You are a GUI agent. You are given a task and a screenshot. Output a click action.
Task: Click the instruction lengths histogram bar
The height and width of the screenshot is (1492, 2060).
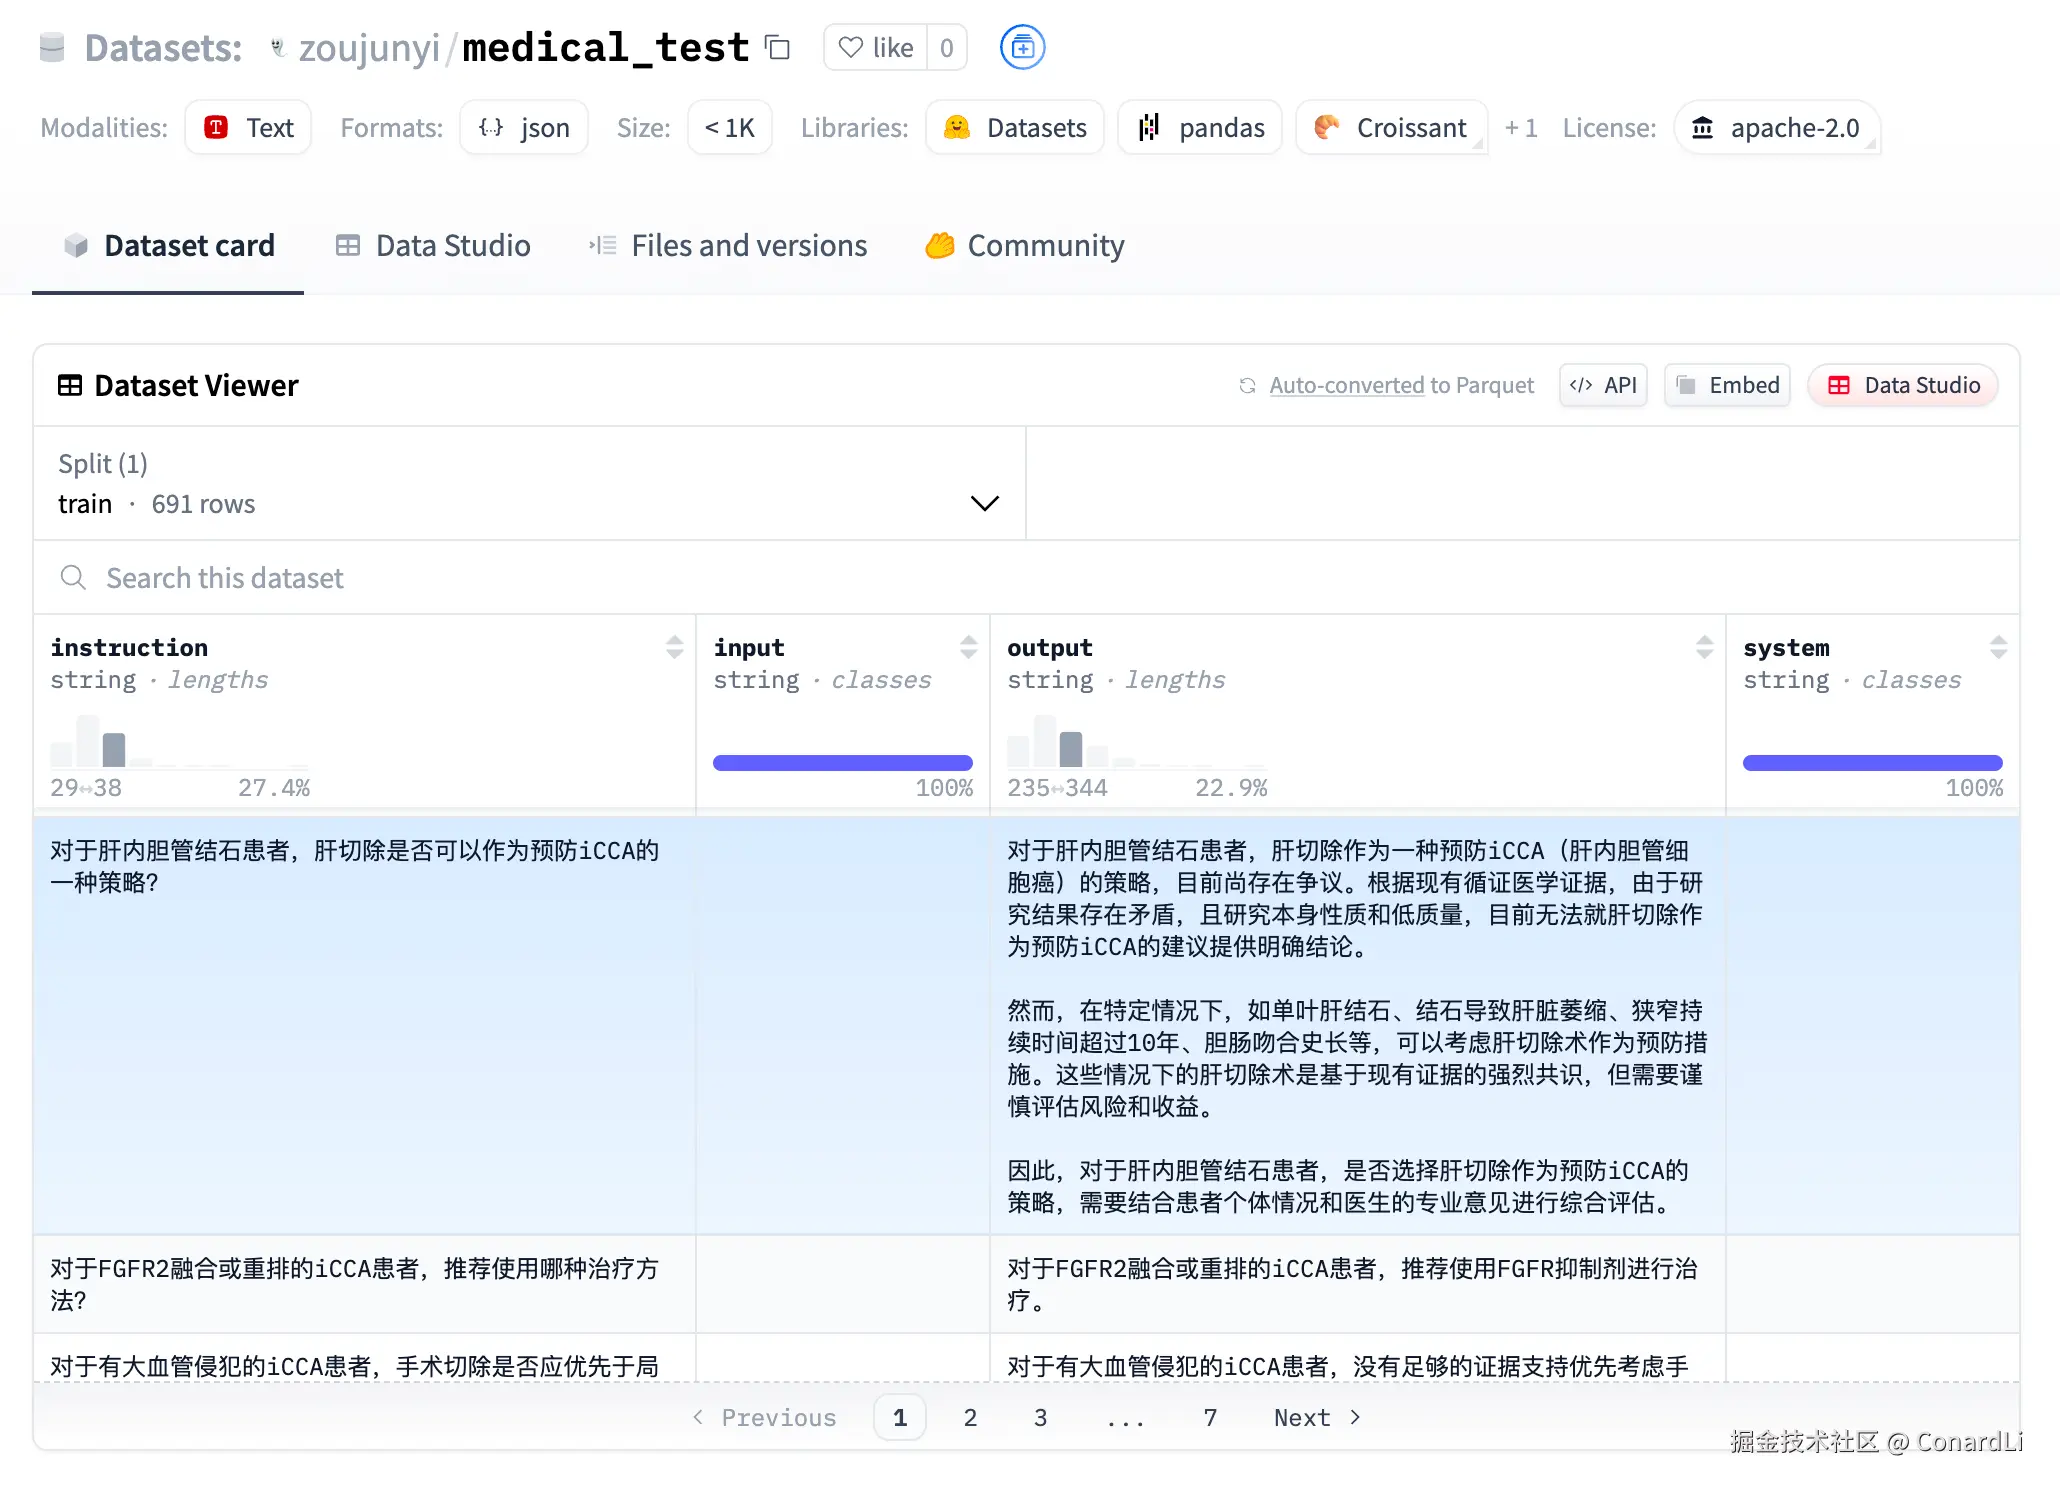click(x=114, y=749)
